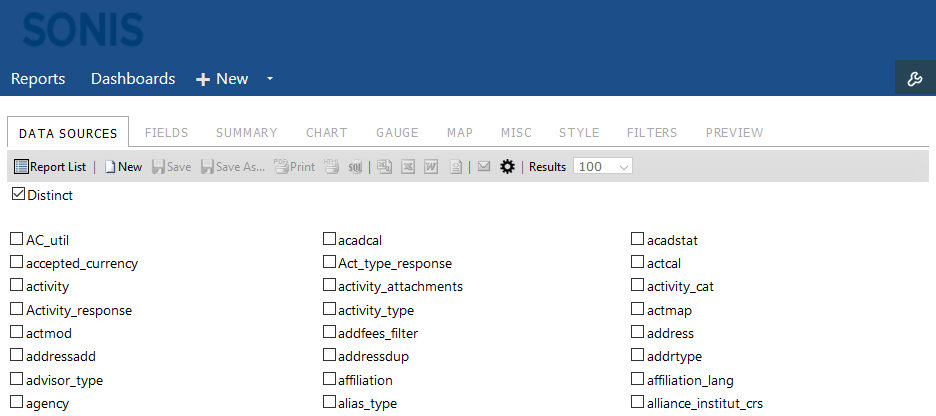Open the gear settings icon
The width and height of the screenshot is (936, 416).
[507, 167]
